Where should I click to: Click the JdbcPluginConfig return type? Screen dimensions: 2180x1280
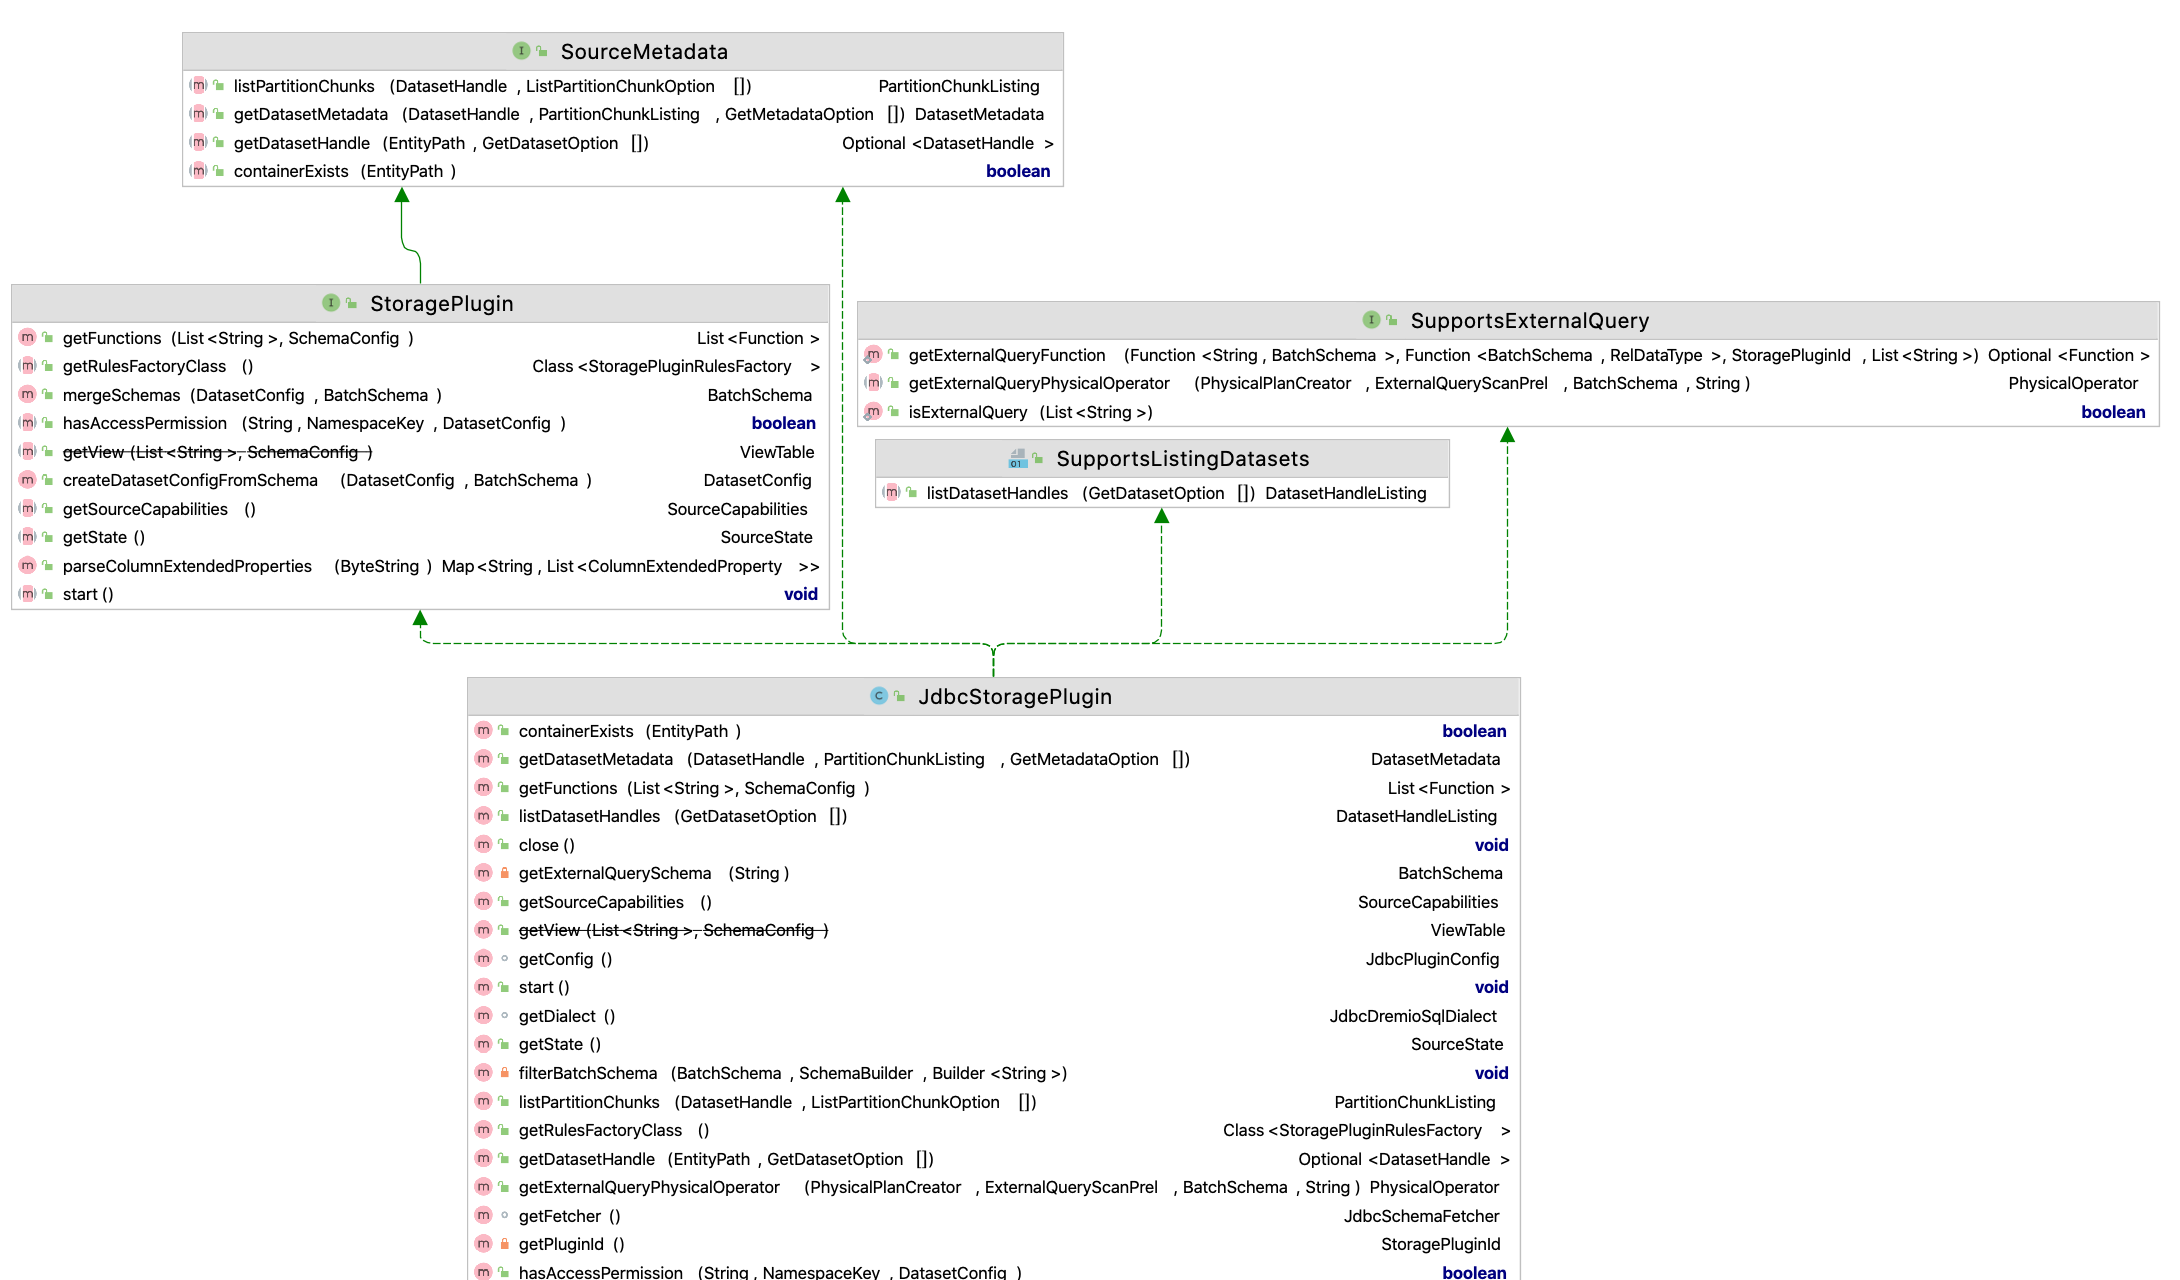click(x=1432, y=959)
